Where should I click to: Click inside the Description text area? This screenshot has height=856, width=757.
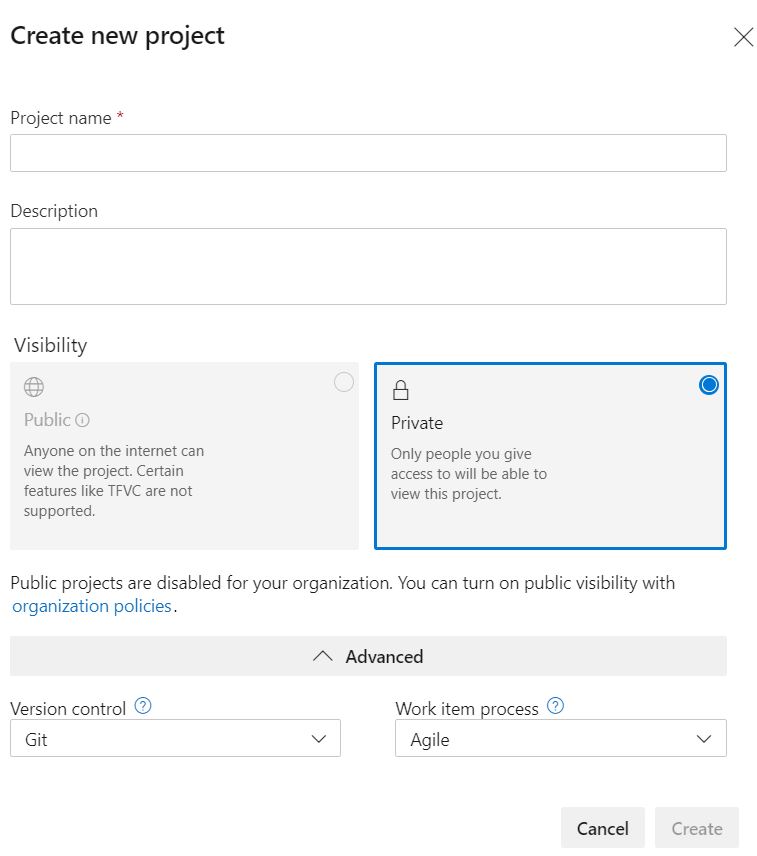(x=368, y=265)
